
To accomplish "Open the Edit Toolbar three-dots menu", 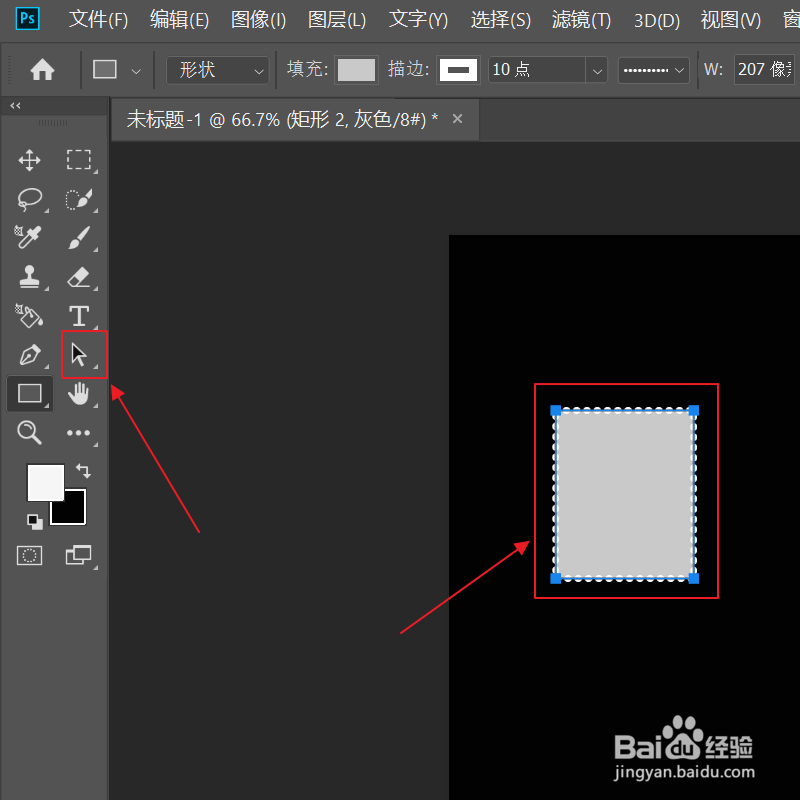I will click(x=79, y=433).
